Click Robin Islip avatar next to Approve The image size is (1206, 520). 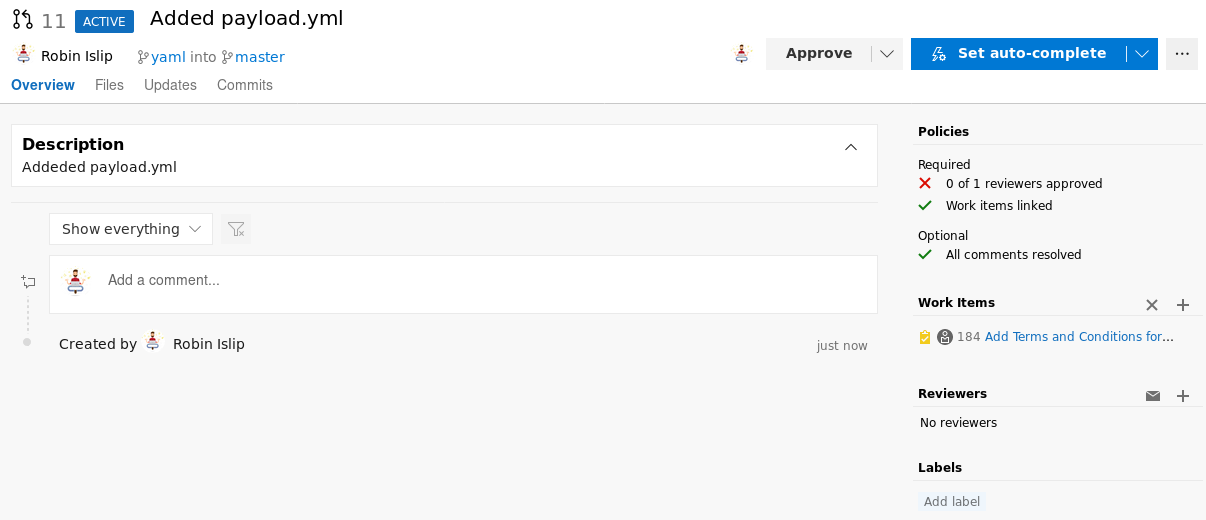tap(741, 54)
